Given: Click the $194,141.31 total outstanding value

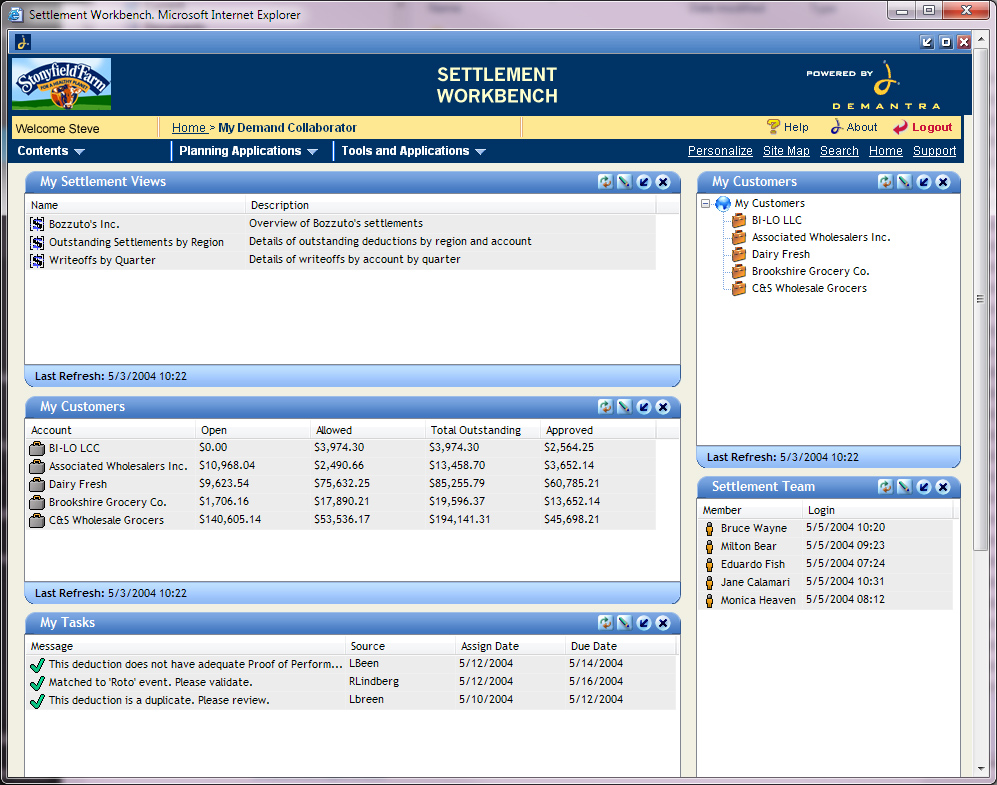Looking at the screenshot, I should tap(460, 519).
